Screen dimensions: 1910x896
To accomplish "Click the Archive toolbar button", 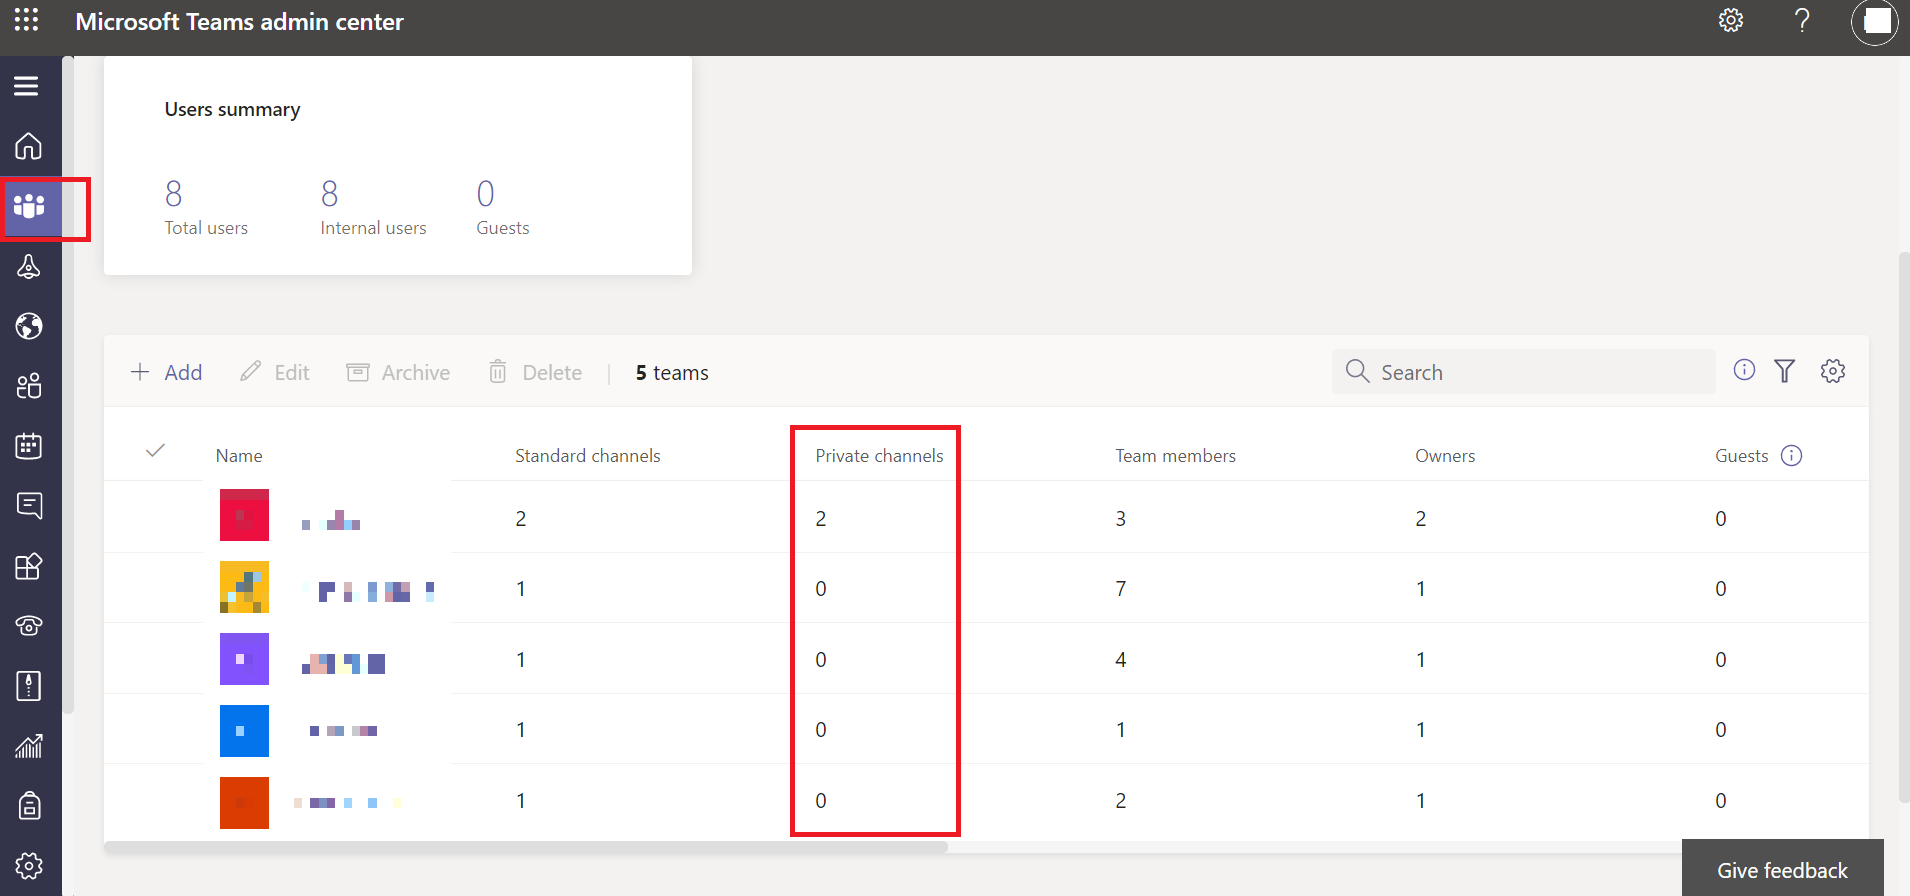I will (x=398, y=372).
